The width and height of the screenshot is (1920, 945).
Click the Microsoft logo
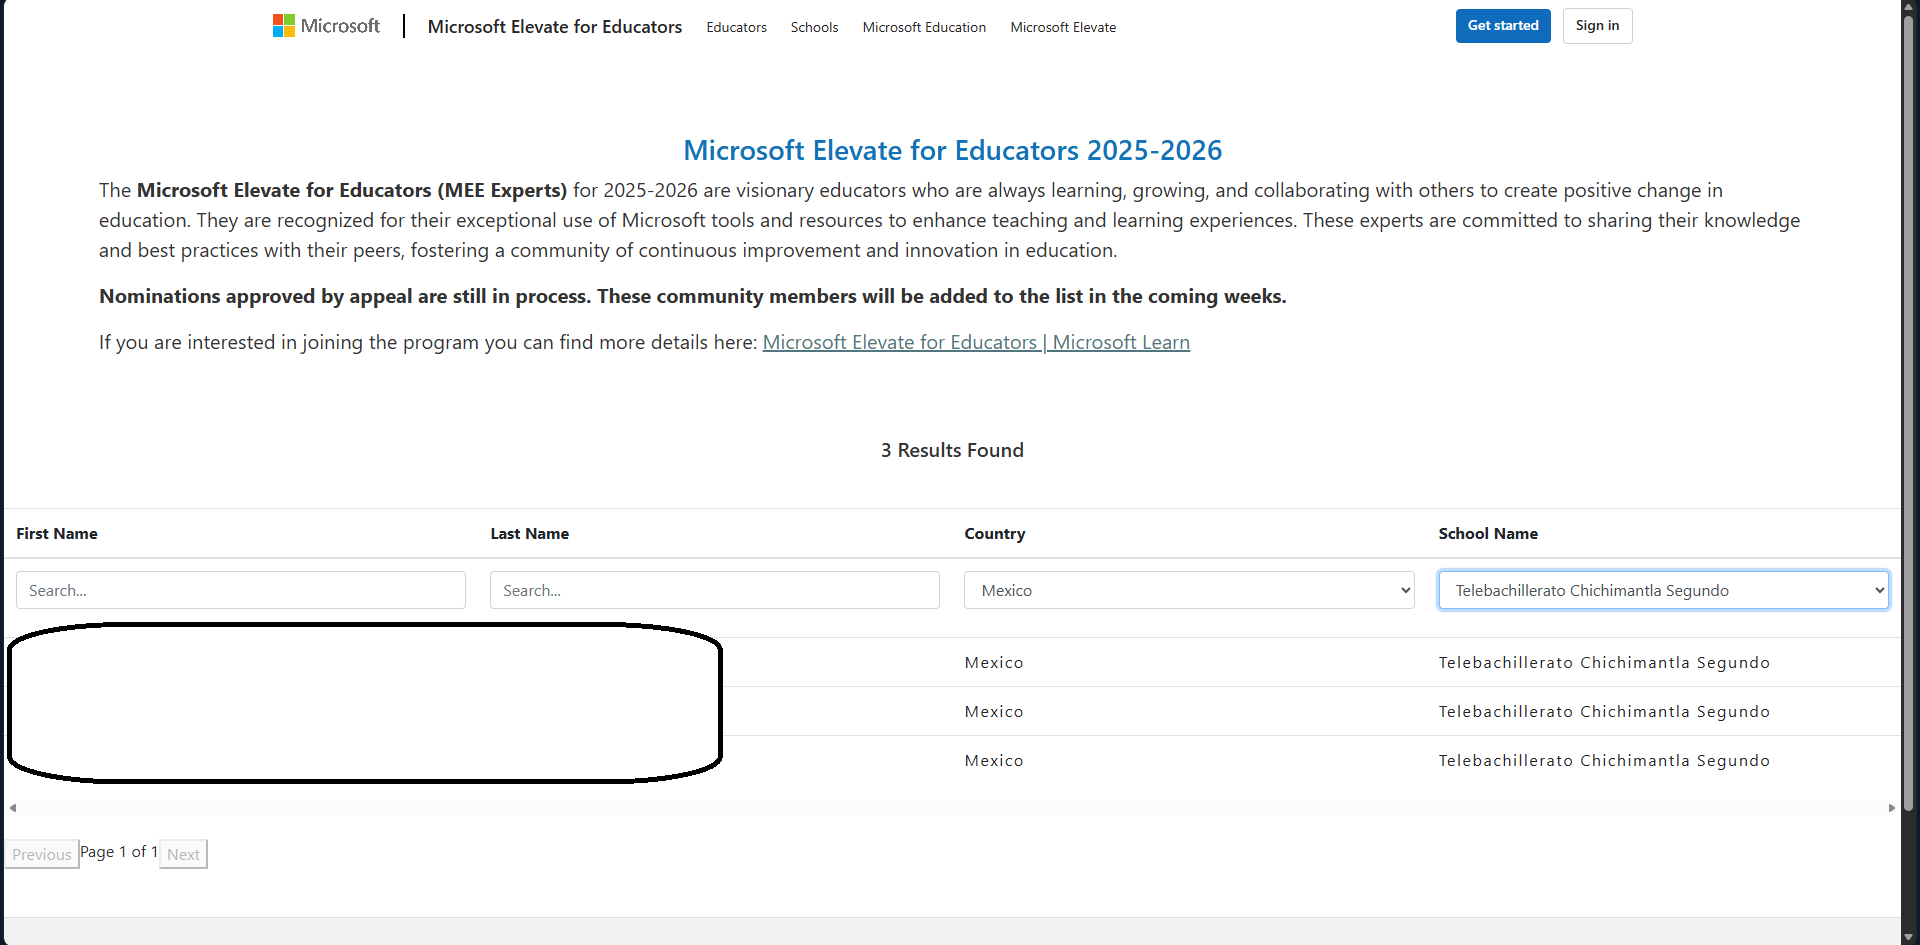[327, 26]
